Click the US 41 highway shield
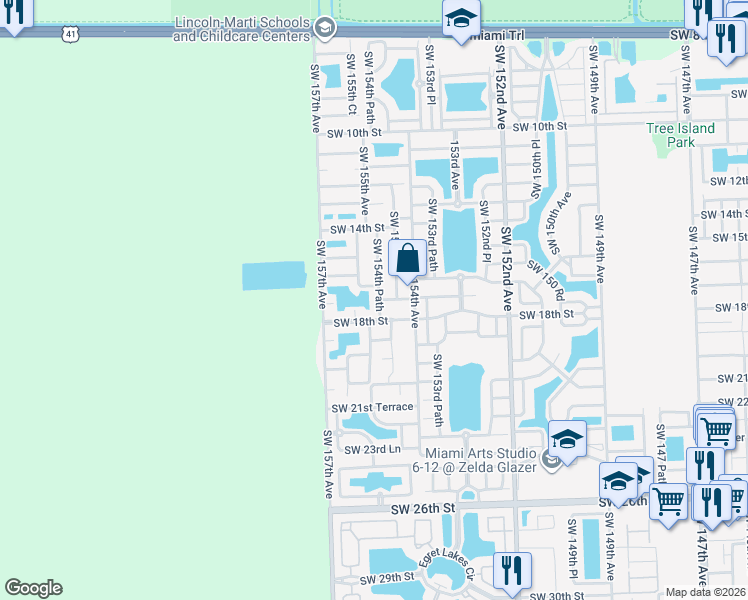This screenshot has width=748, height=600. pyautogui.click(x=70, y=34)
